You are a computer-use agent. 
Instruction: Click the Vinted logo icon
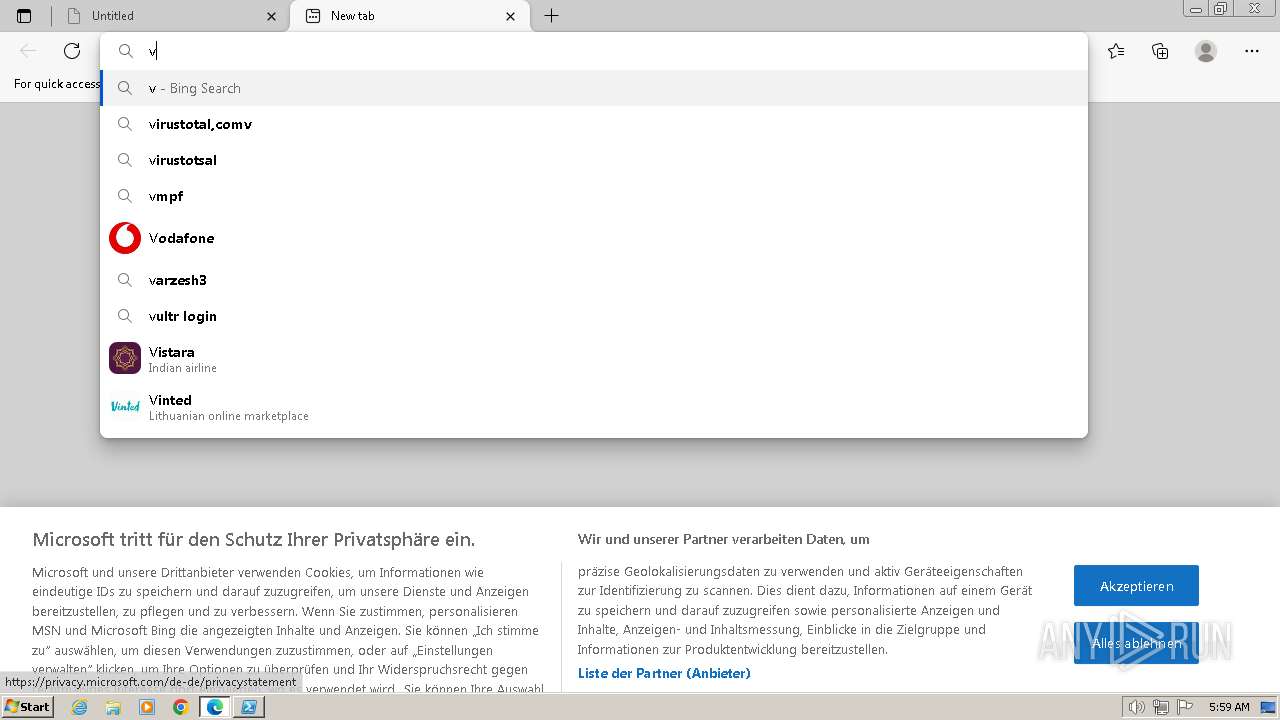point(125,406)
